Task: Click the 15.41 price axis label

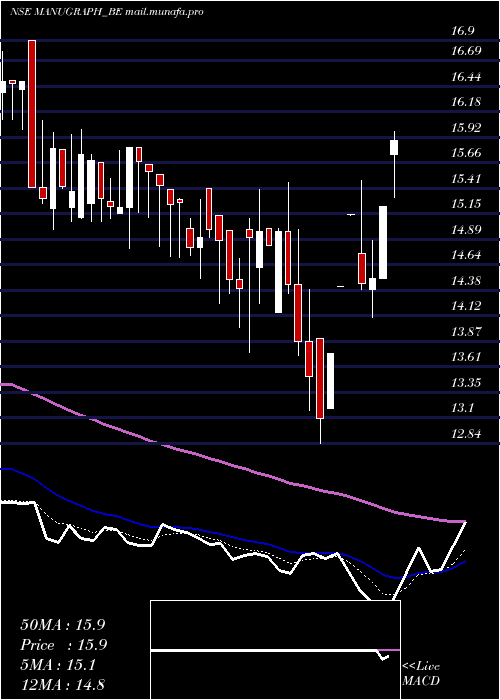Action: coord(466,179)
